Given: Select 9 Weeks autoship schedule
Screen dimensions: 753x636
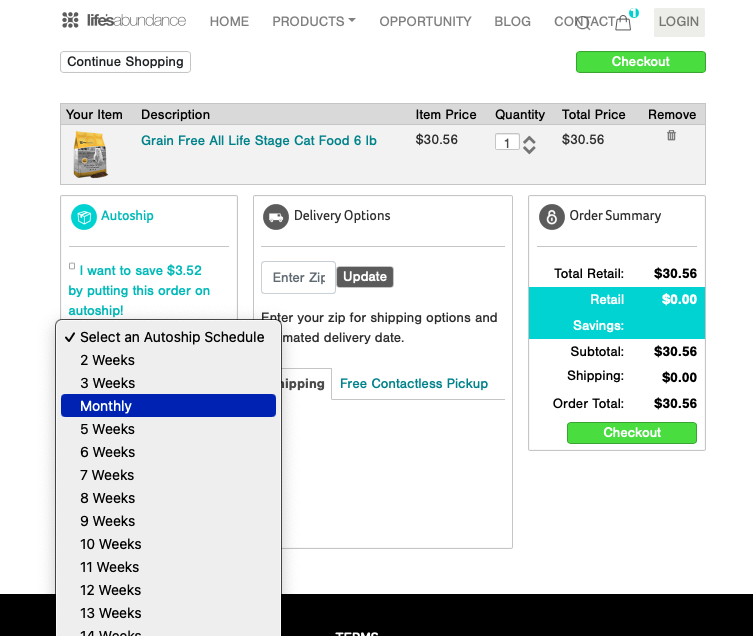Looking at the screenshot, I should click(168, 521).
